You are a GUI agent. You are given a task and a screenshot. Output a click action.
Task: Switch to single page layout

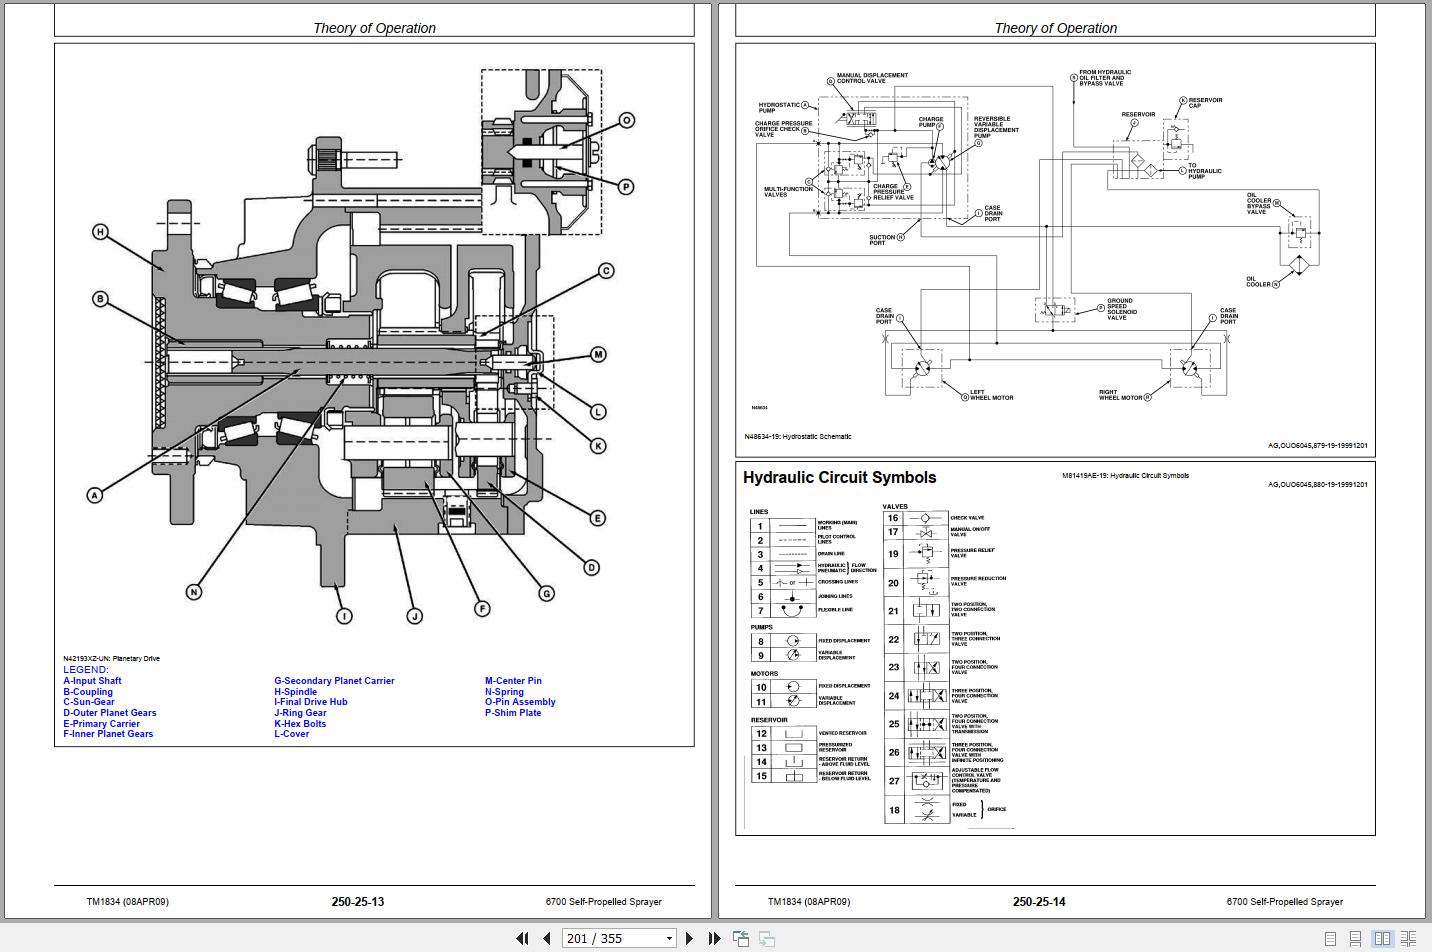click(1330, 938)
